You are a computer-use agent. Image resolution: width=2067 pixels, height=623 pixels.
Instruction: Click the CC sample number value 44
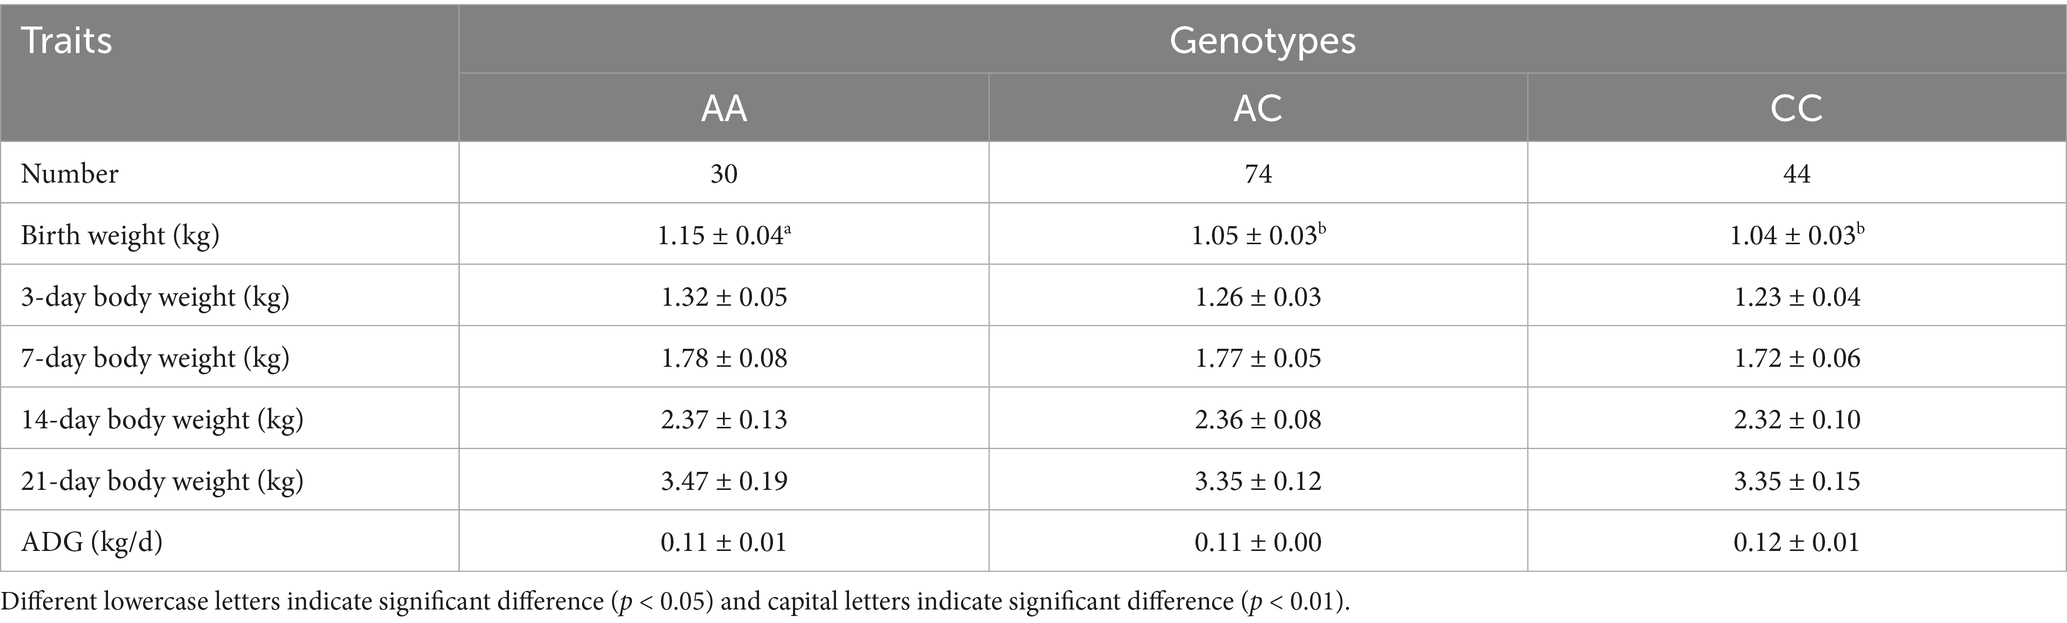point(1796,174)
